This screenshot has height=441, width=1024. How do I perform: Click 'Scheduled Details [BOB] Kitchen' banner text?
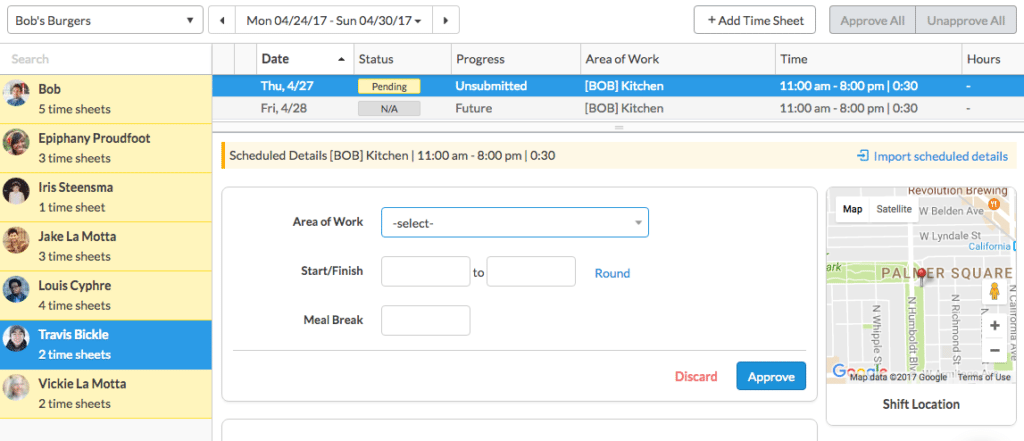coord(392,156)
